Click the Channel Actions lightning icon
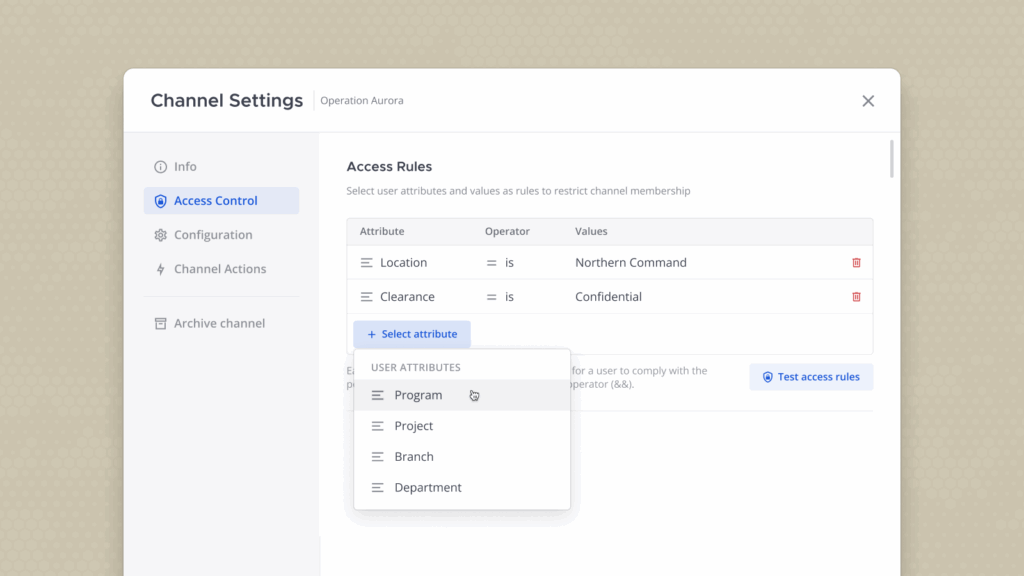Image resolution: width=1024 pixels, height=576 pixels. pyautogui.click(x=160, y=269)
